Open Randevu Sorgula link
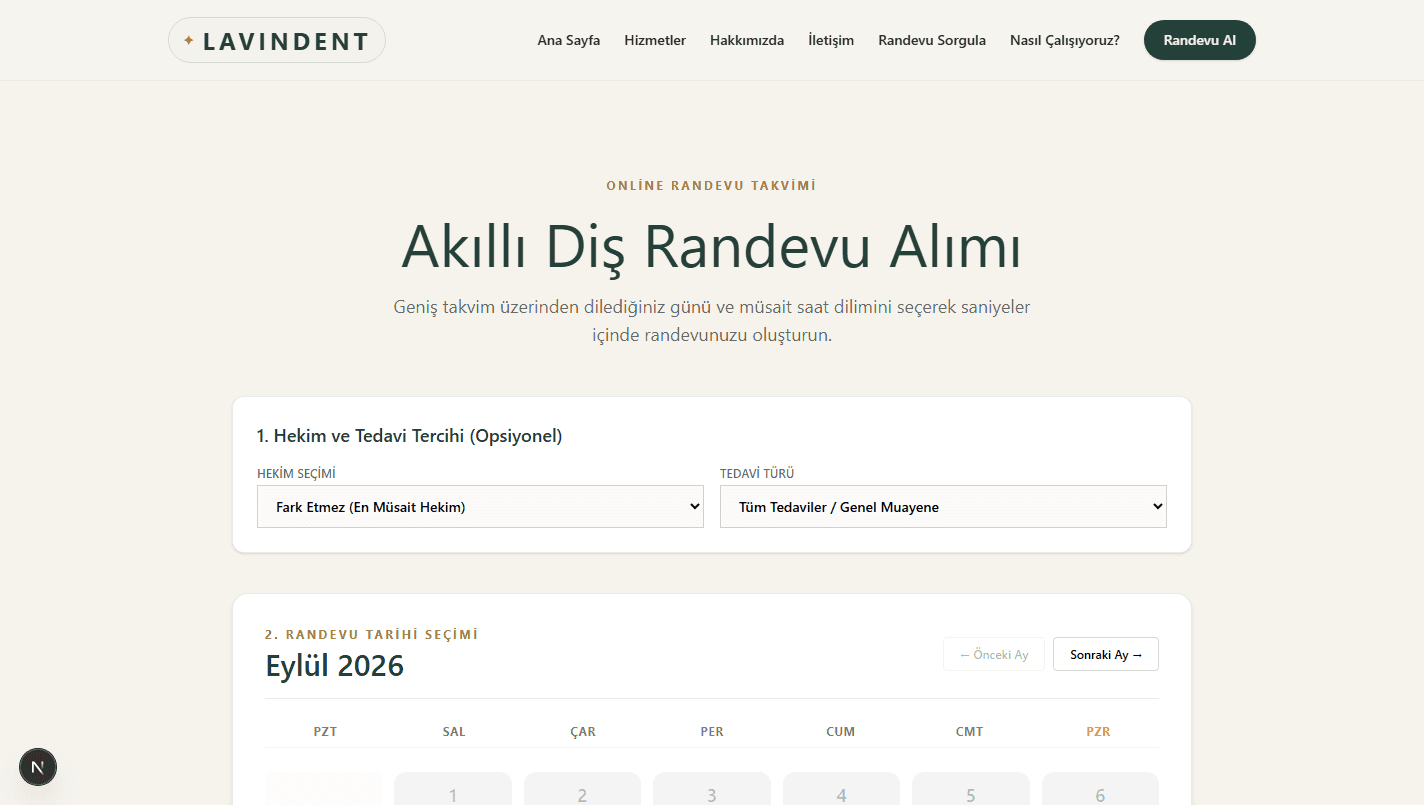The width and height of the screenshot is (1424, 805). tap(932, 41)
